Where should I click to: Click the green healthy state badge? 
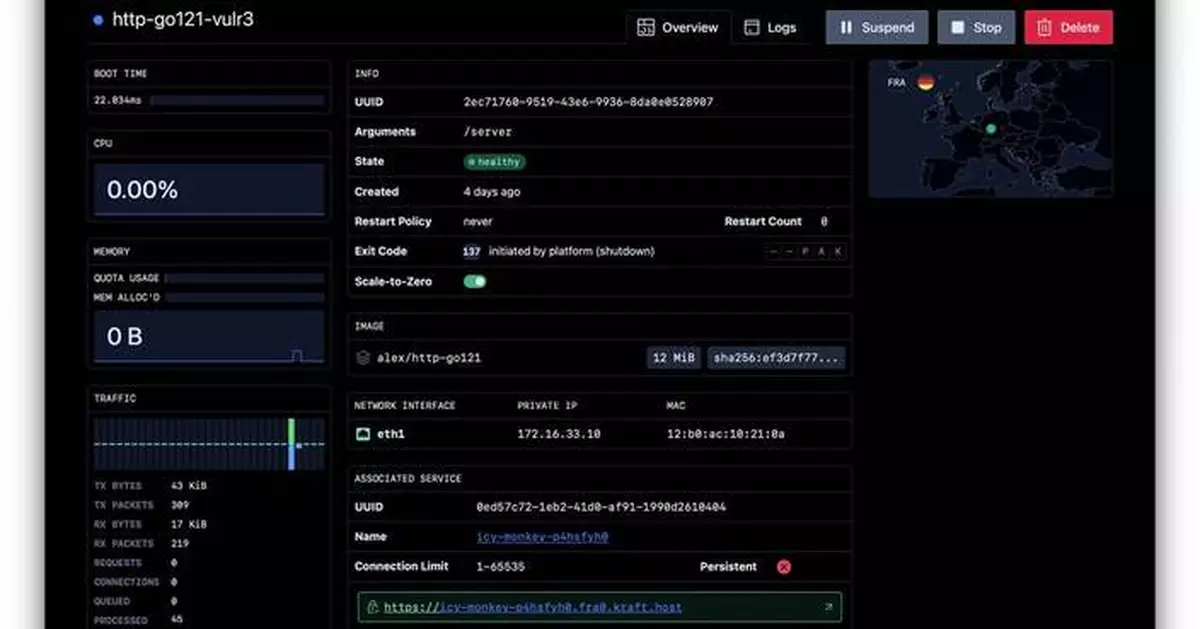pyautogui.click(x=494, y=162)
